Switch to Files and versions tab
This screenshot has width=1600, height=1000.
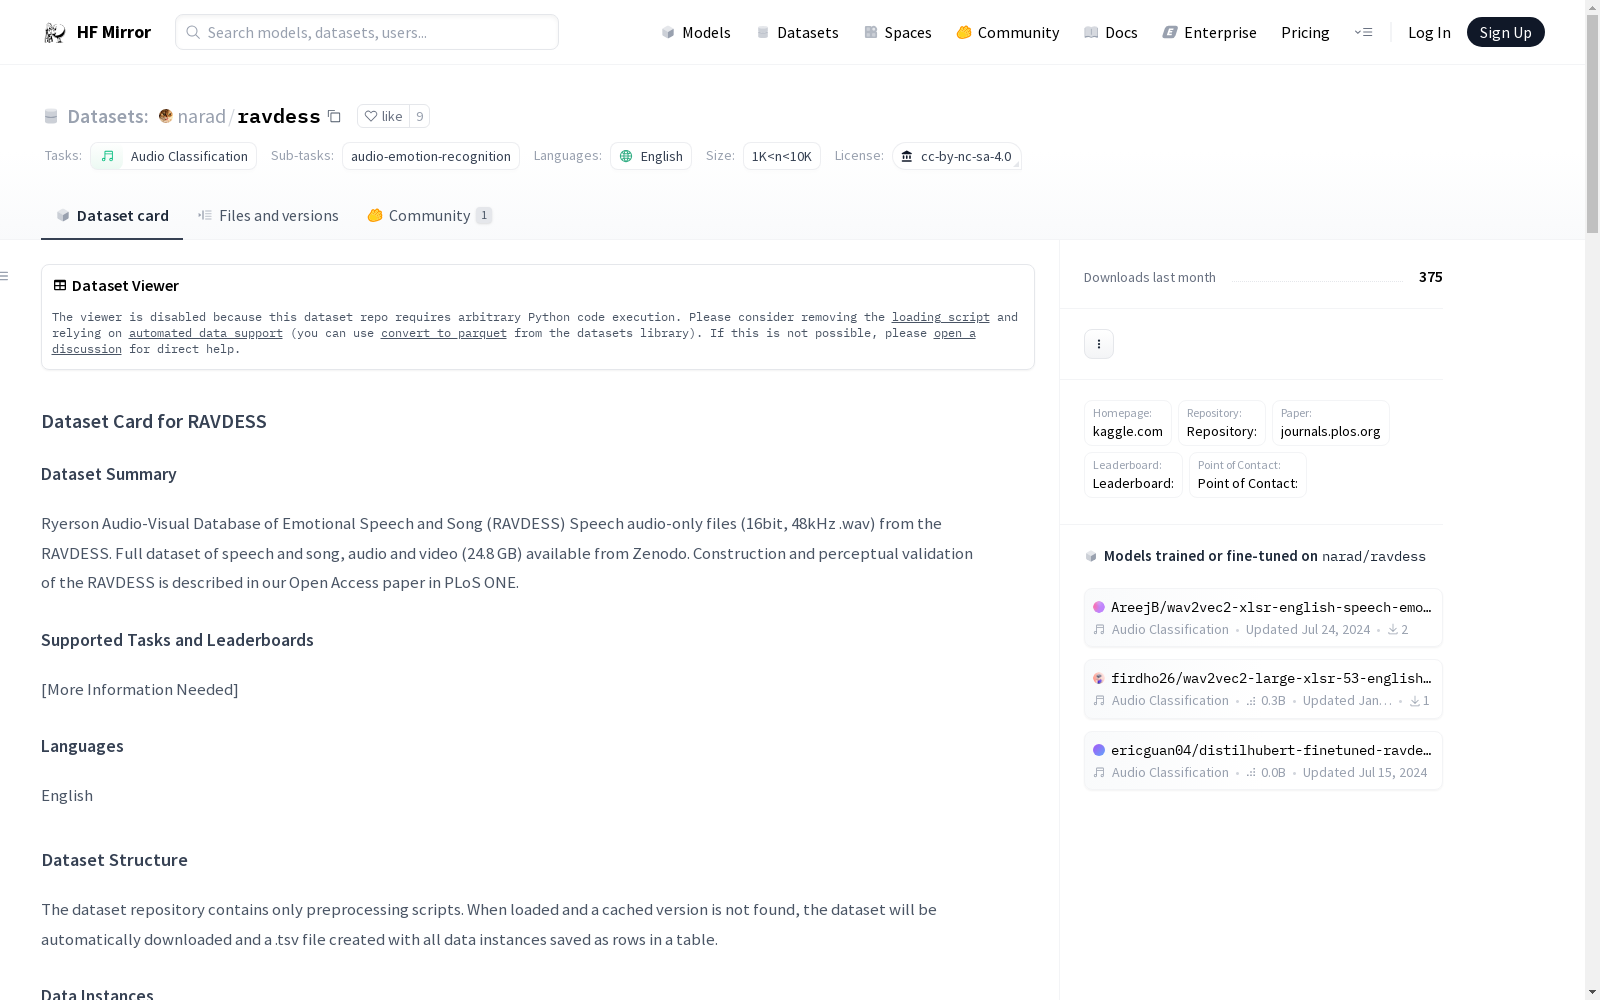(268, 216)
